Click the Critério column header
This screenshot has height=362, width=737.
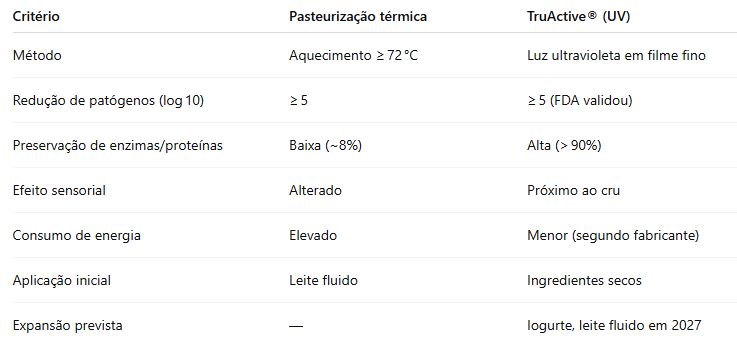[x=36, y=16]
